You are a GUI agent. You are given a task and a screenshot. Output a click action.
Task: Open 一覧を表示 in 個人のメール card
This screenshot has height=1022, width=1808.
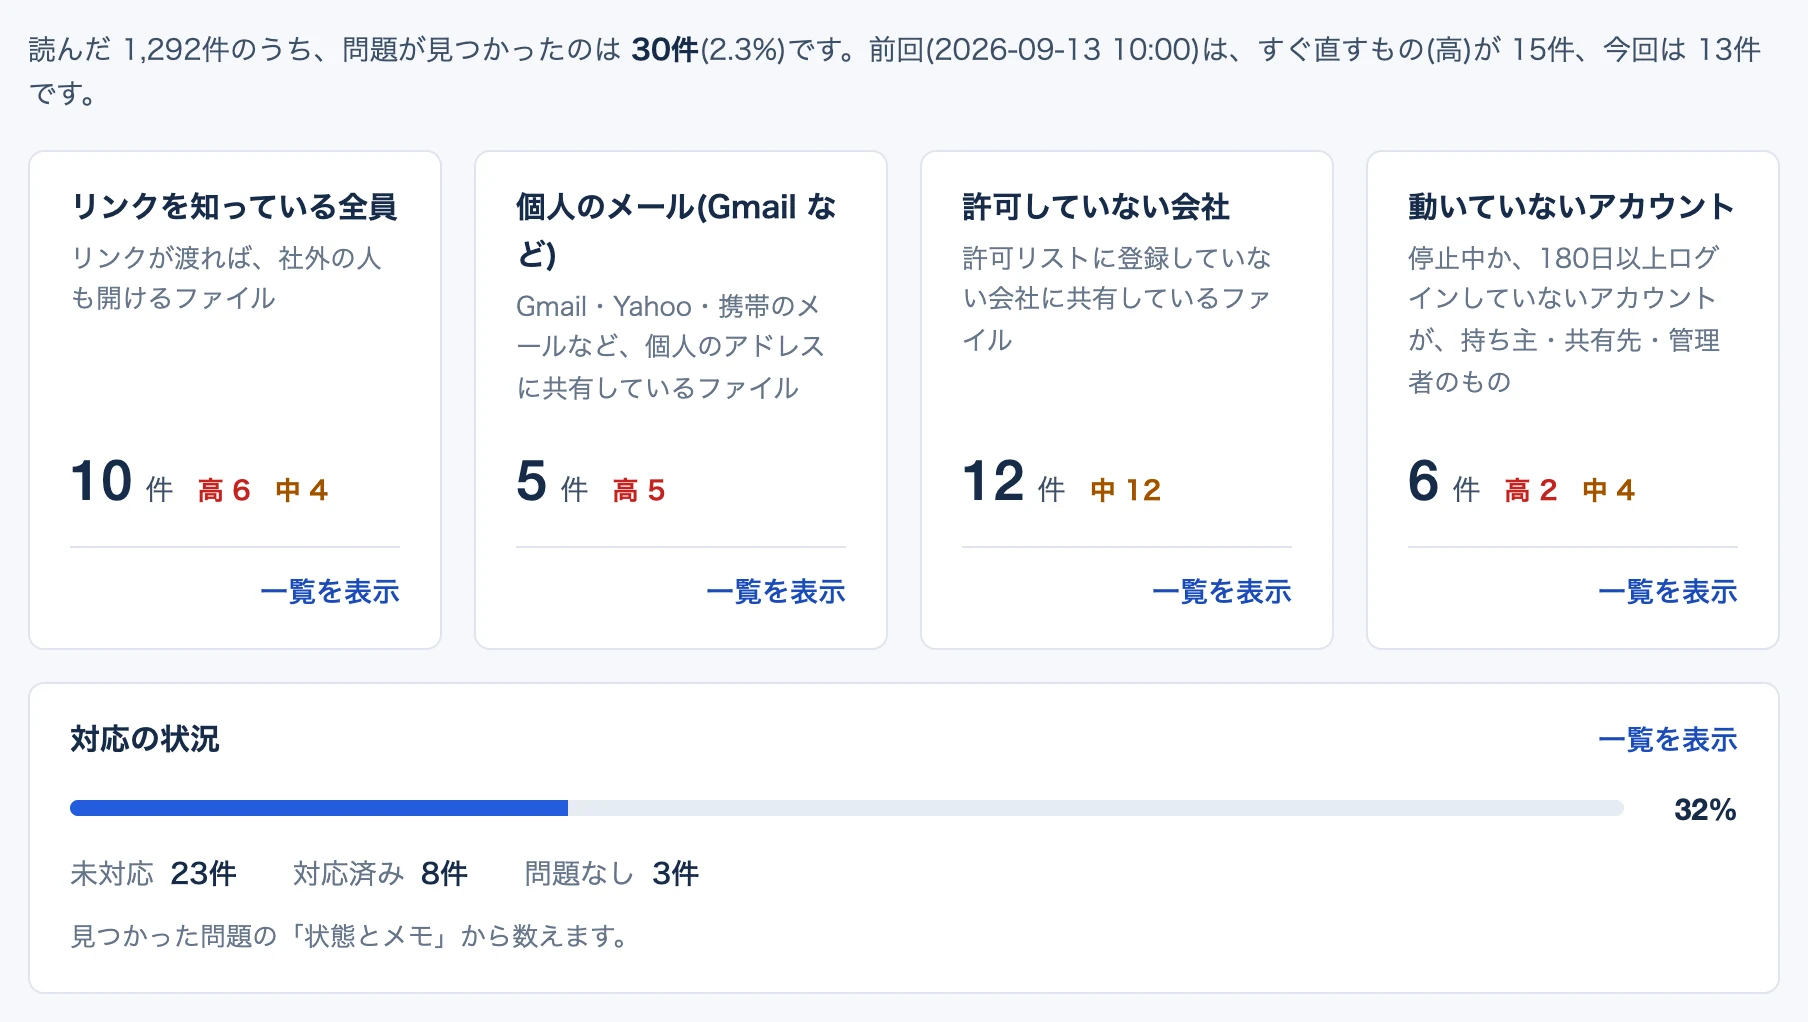[x=775, y=591]
